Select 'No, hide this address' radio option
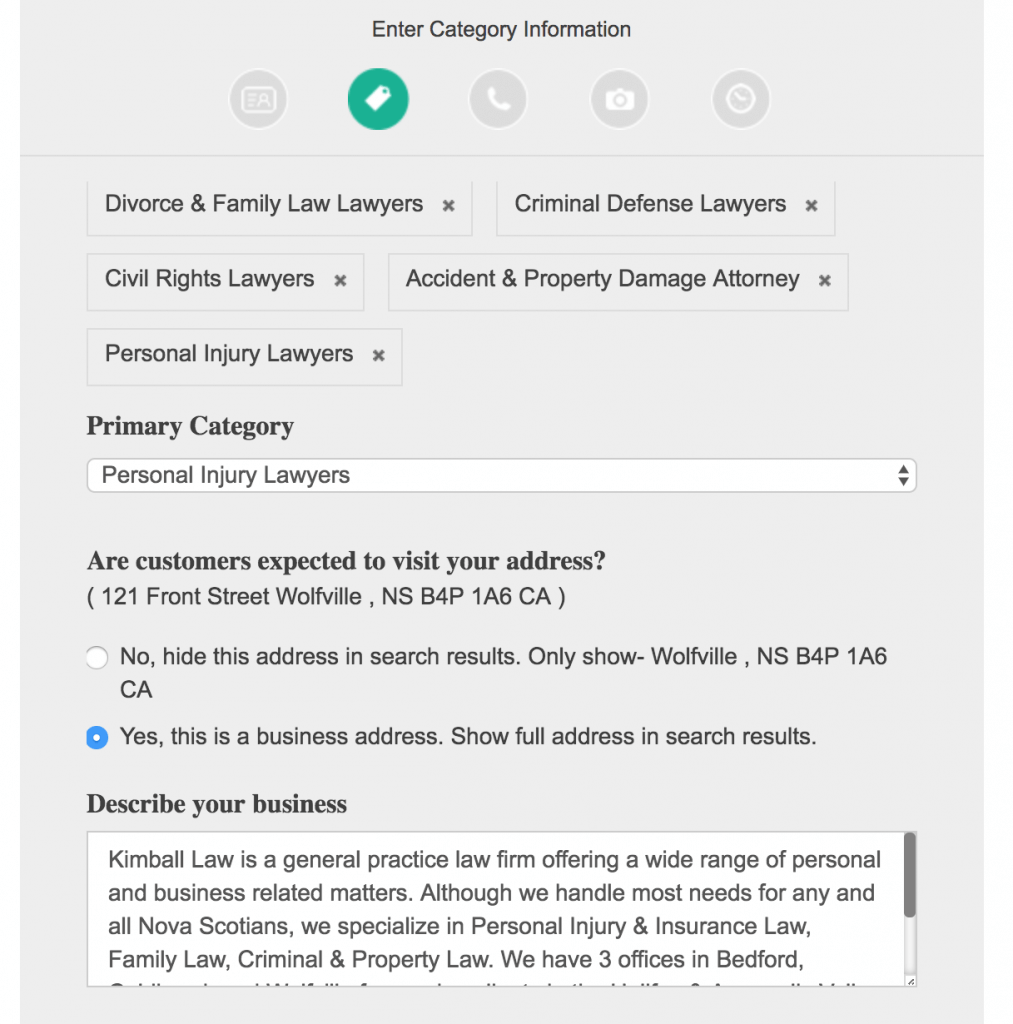The height and width of the screenshot is (1024, 1013). coord(97,657)
